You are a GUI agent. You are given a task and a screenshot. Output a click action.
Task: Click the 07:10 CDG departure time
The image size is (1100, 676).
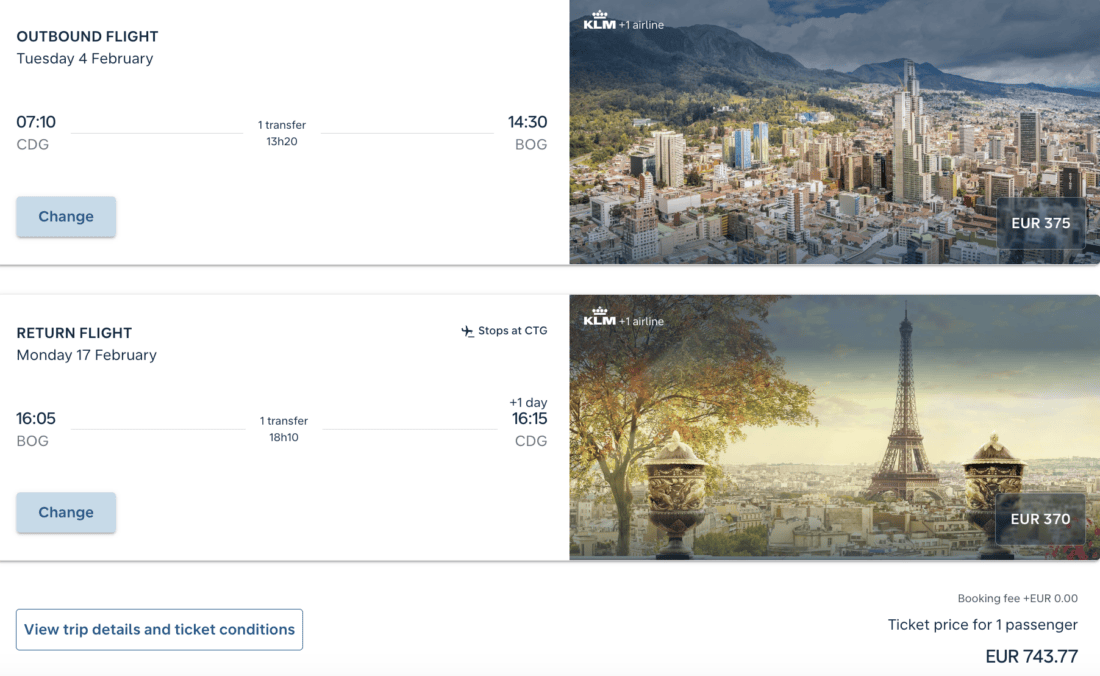pyautogui.click(x=36, y=123)
